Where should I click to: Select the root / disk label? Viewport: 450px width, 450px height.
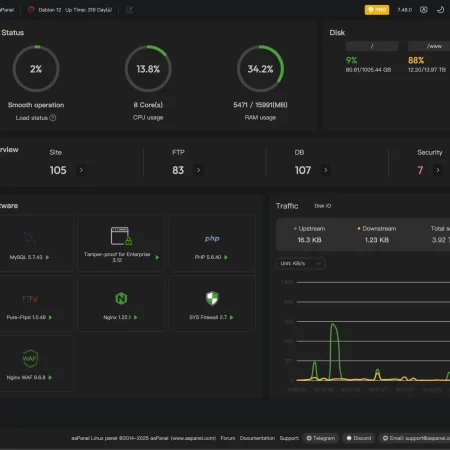pyautogui.click(x=372, y=46)
